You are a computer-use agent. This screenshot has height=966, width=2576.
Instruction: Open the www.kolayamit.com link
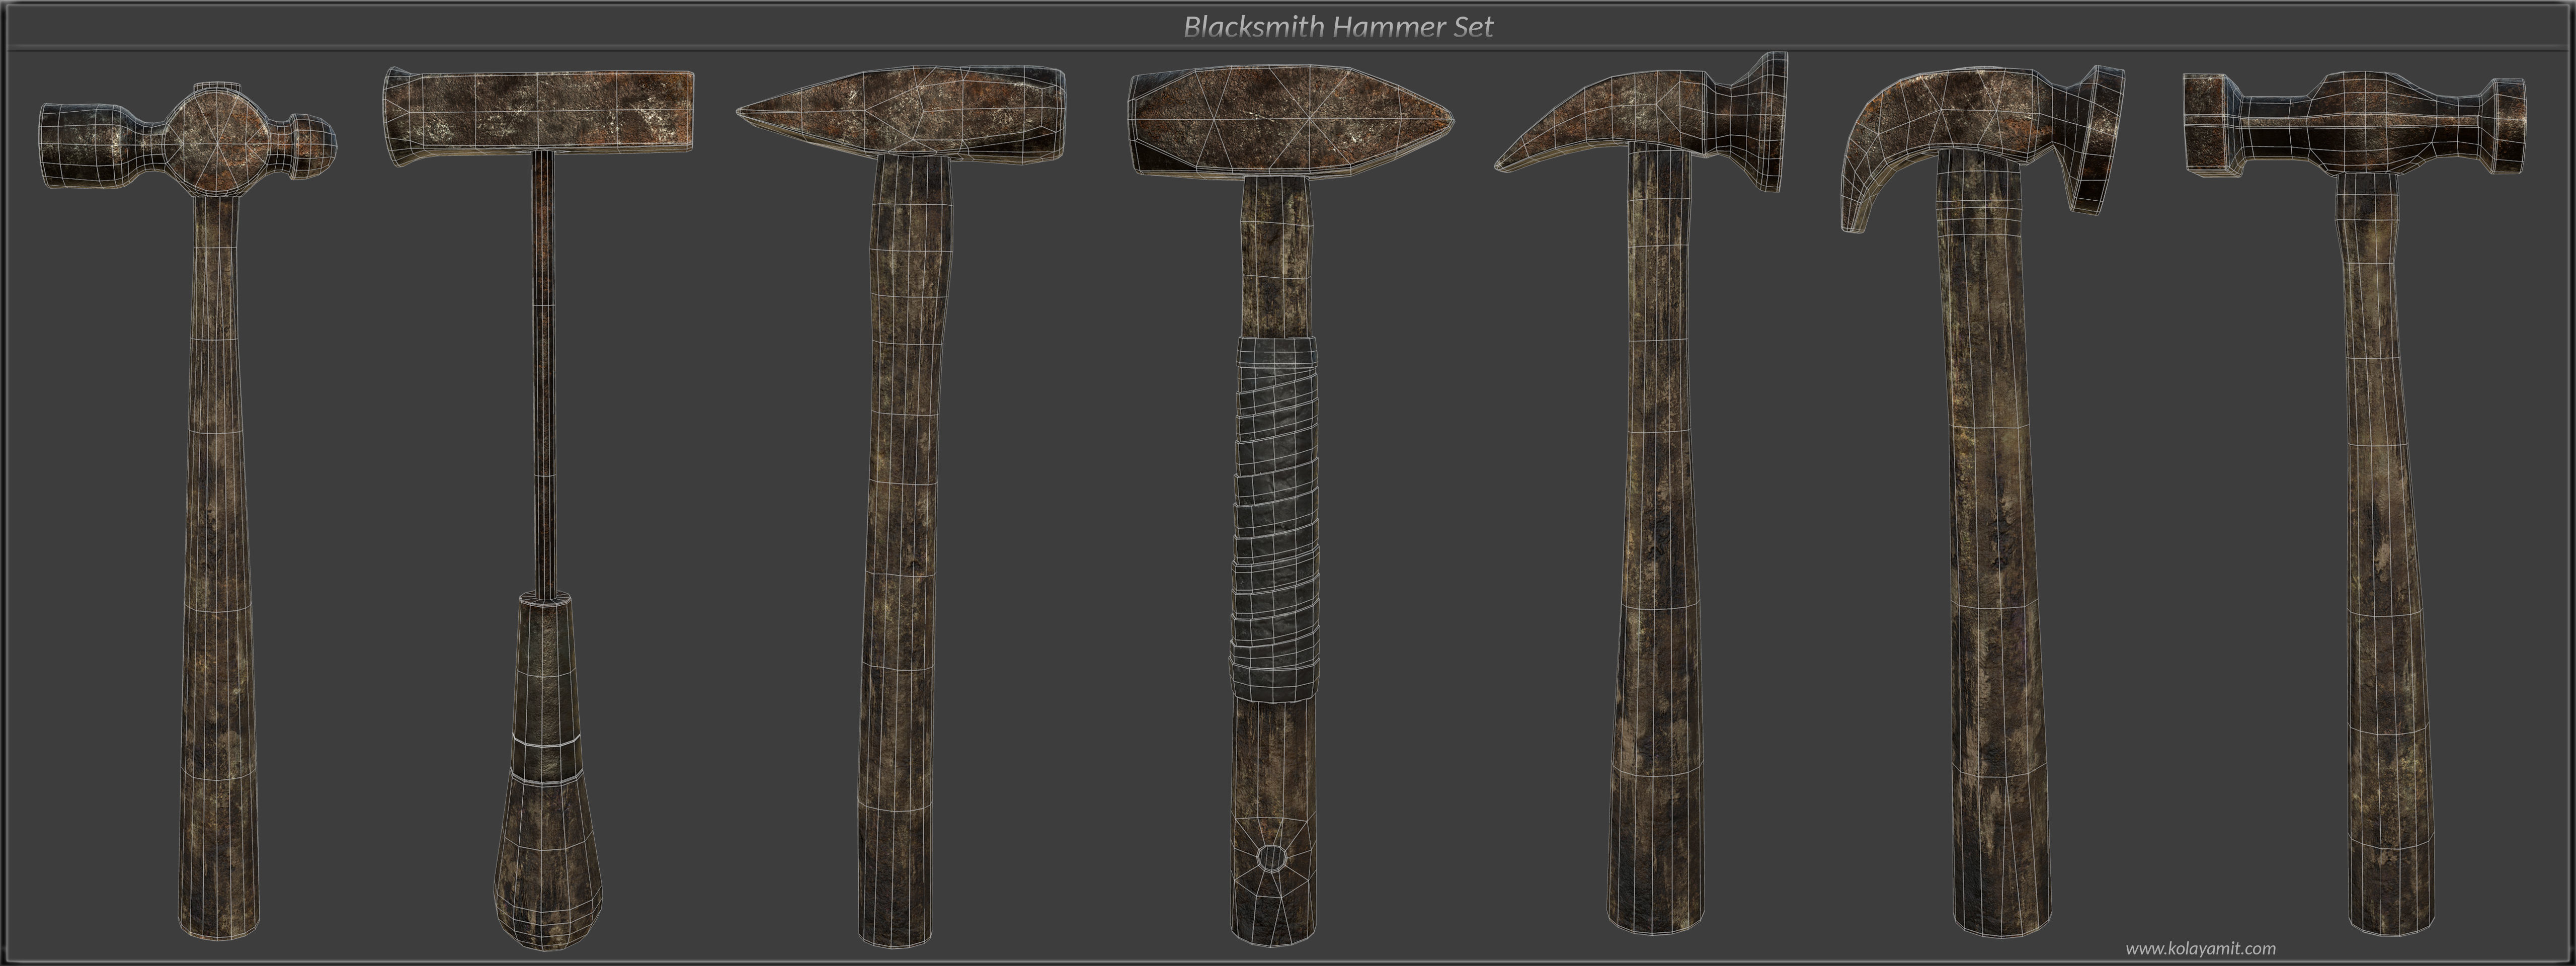click(x=2201, y=948)
